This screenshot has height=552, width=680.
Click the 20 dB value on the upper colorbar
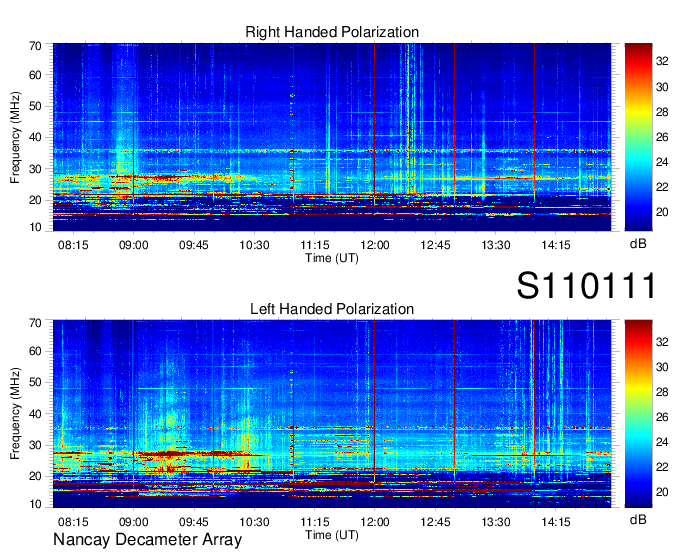point(662,212)
